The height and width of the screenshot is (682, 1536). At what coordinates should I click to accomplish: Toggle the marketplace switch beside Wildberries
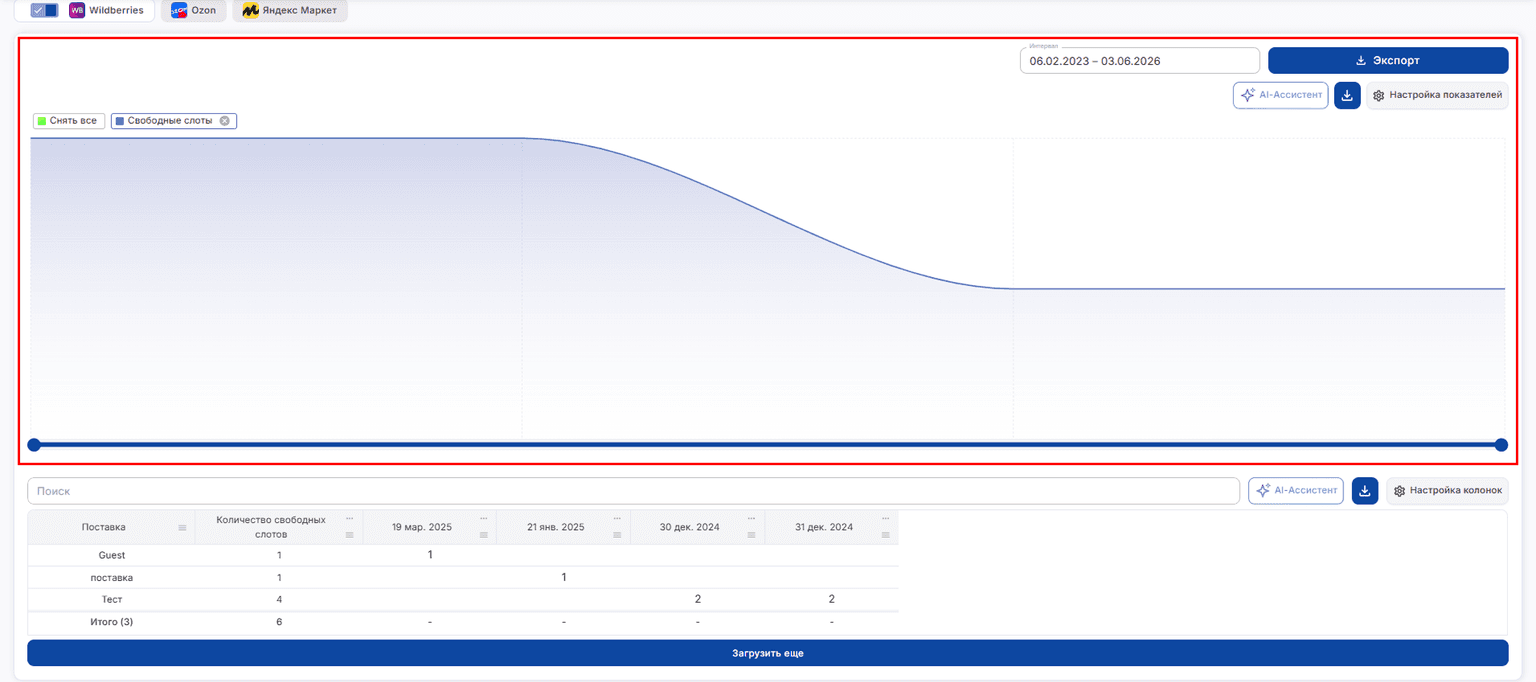pyautogui.click(x=44, y=10)
